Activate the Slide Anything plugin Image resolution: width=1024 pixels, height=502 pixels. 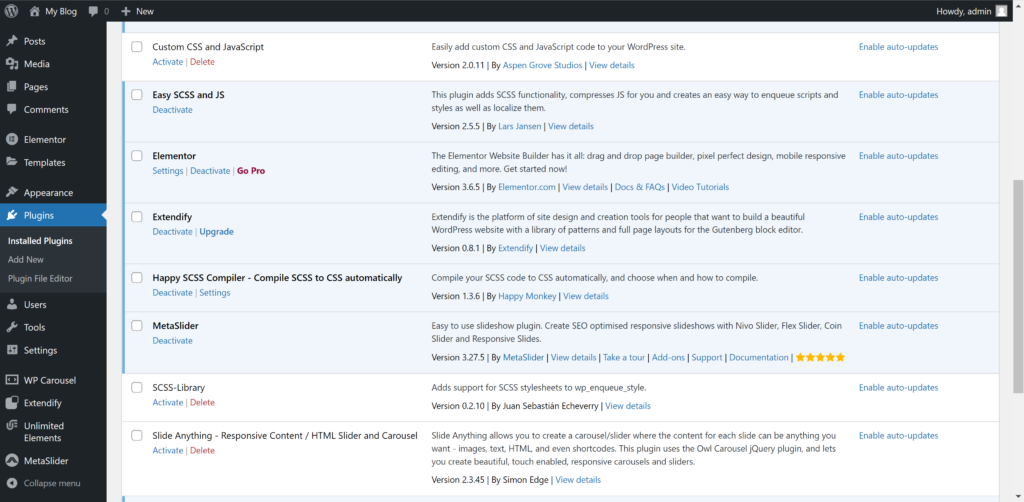(168, 450)
